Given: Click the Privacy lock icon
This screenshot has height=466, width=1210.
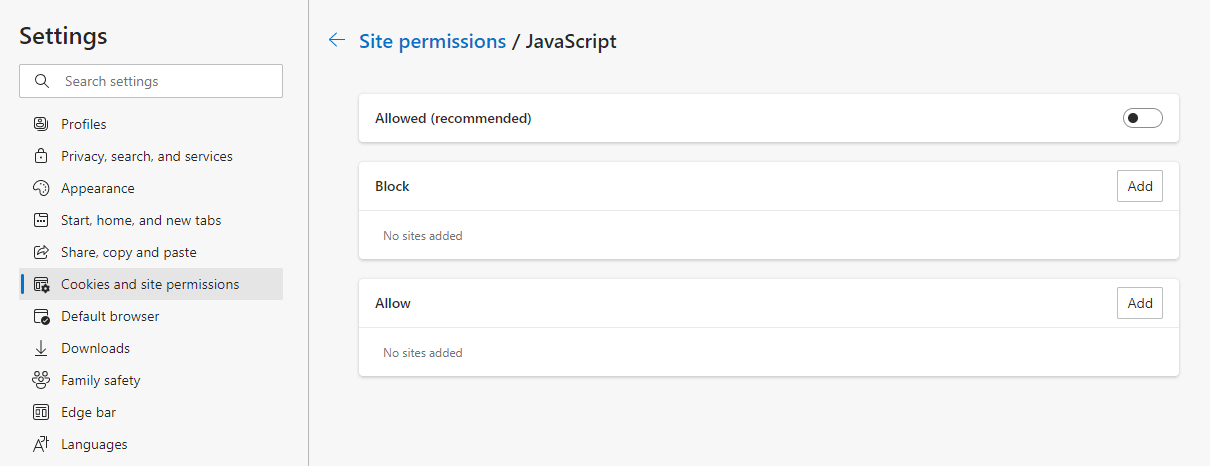Looking at the screenshot, I should pyautogui.click(x=41, y=156).
